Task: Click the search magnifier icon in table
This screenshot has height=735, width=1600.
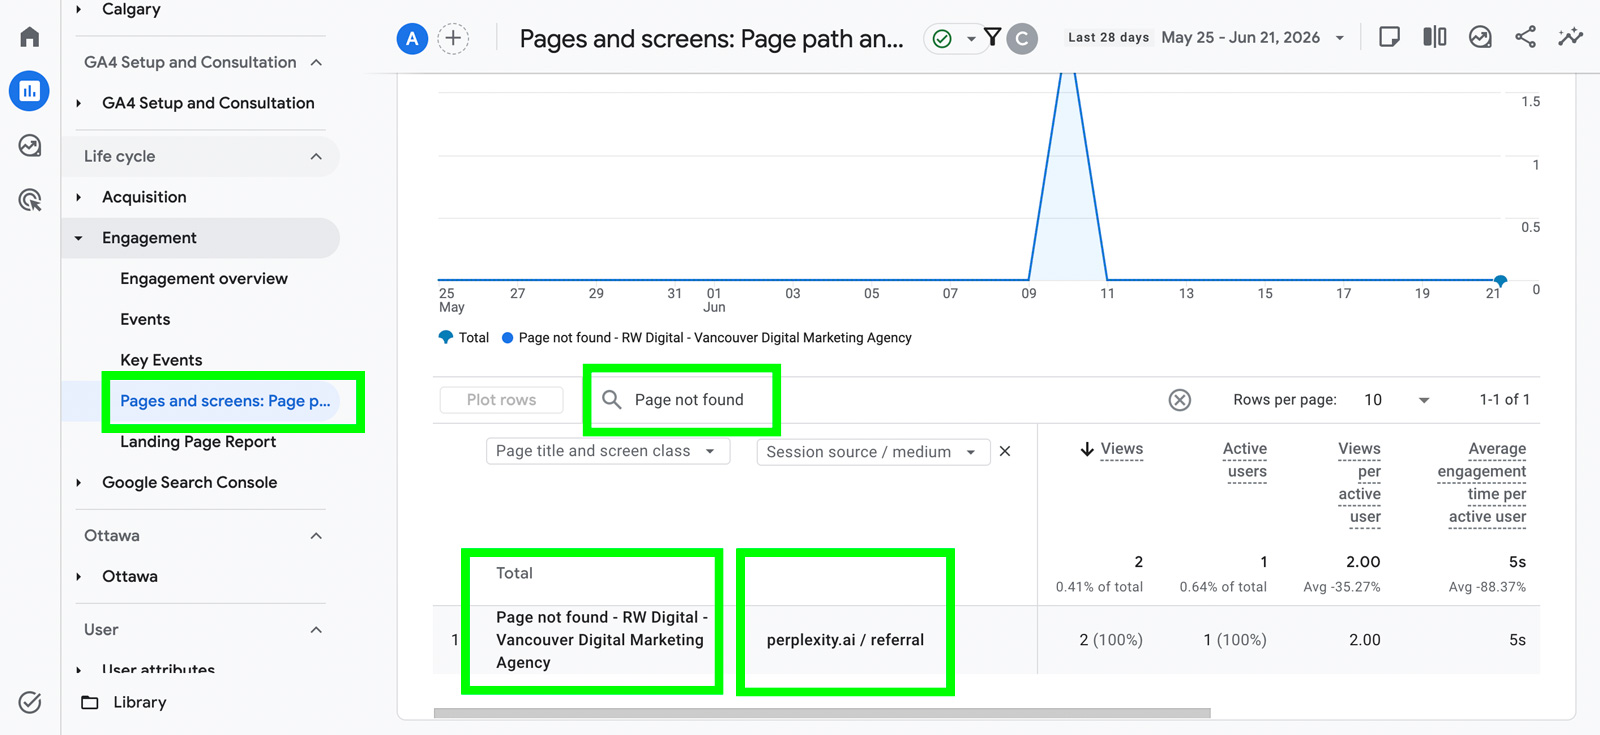Action: click(612, 400)
